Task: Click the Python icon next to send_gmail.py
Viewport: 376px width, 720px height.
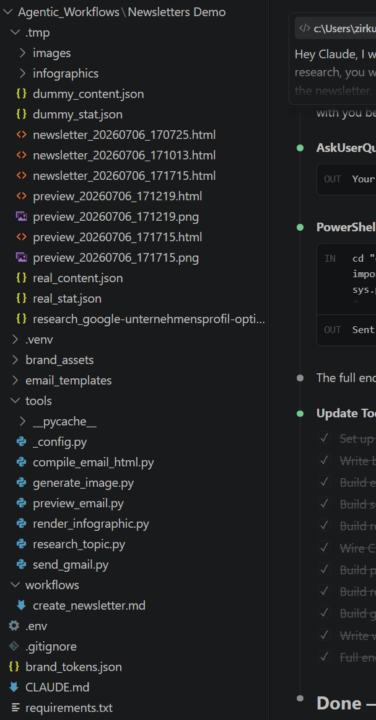Action: point(21,564)
